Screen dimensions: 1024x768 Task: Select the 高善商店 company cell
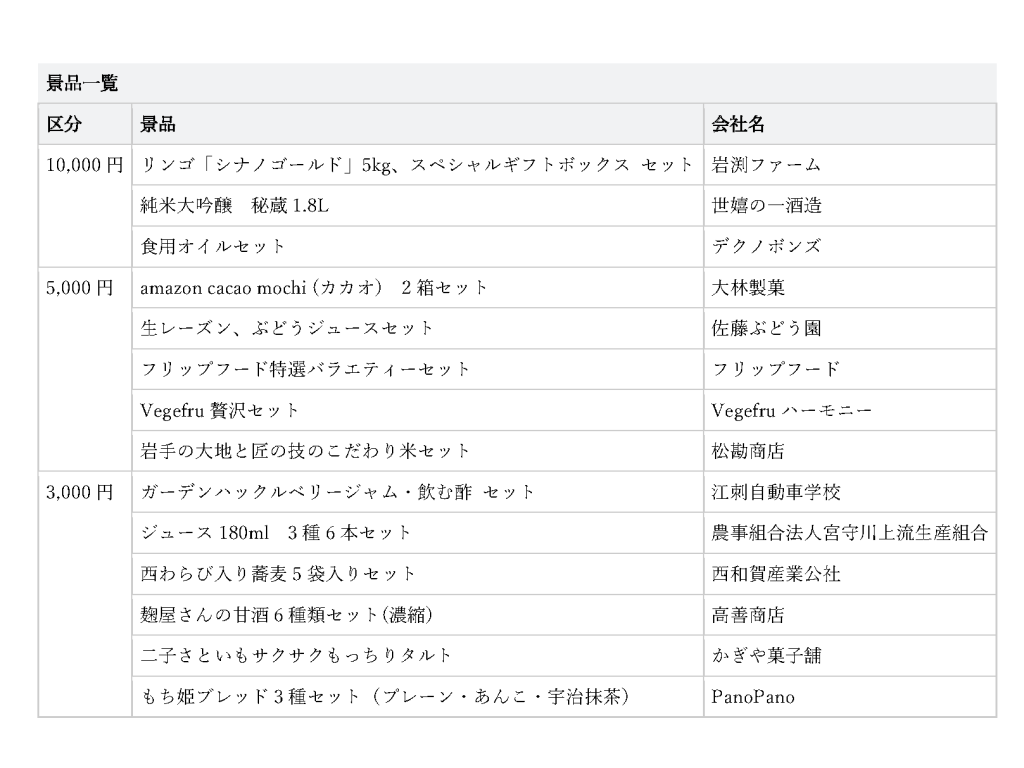[850, 615]
